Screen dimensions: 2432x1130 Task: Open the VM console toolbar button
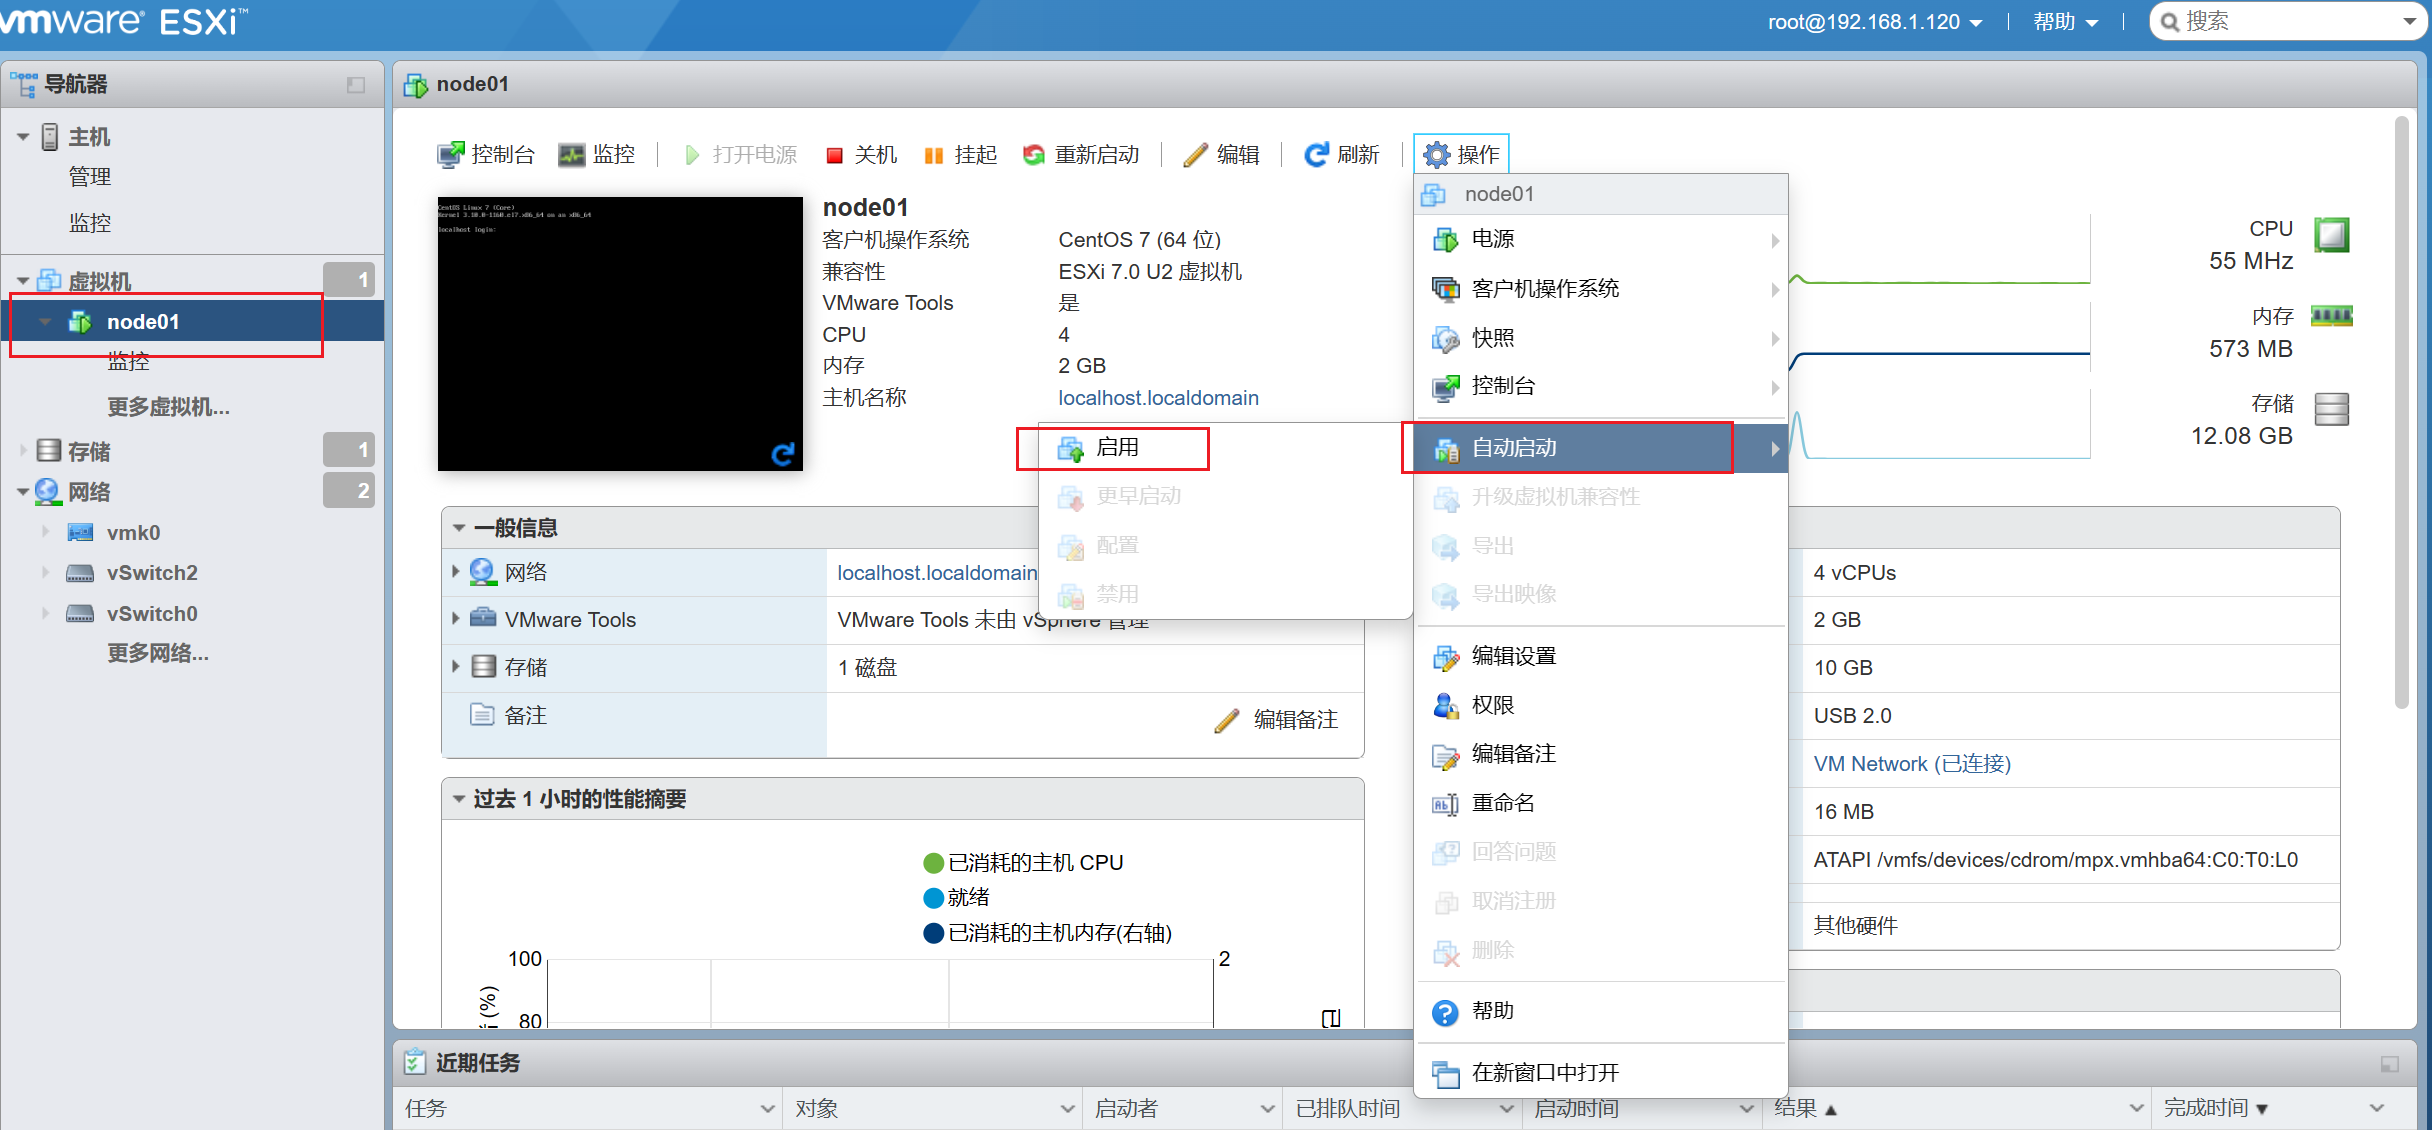pos(486,155)
